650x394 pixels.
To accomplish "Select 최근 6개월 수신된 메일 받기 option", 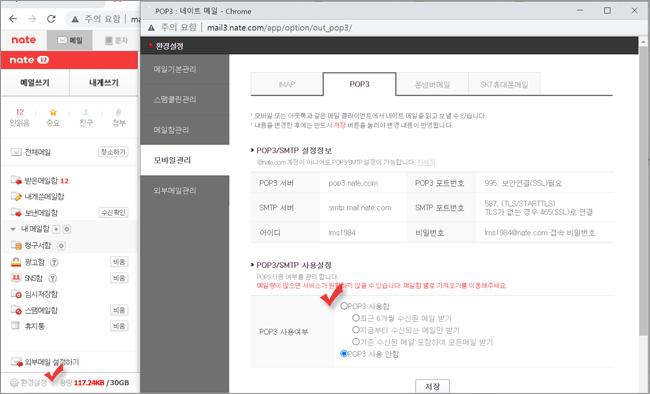I will point(355,318).
